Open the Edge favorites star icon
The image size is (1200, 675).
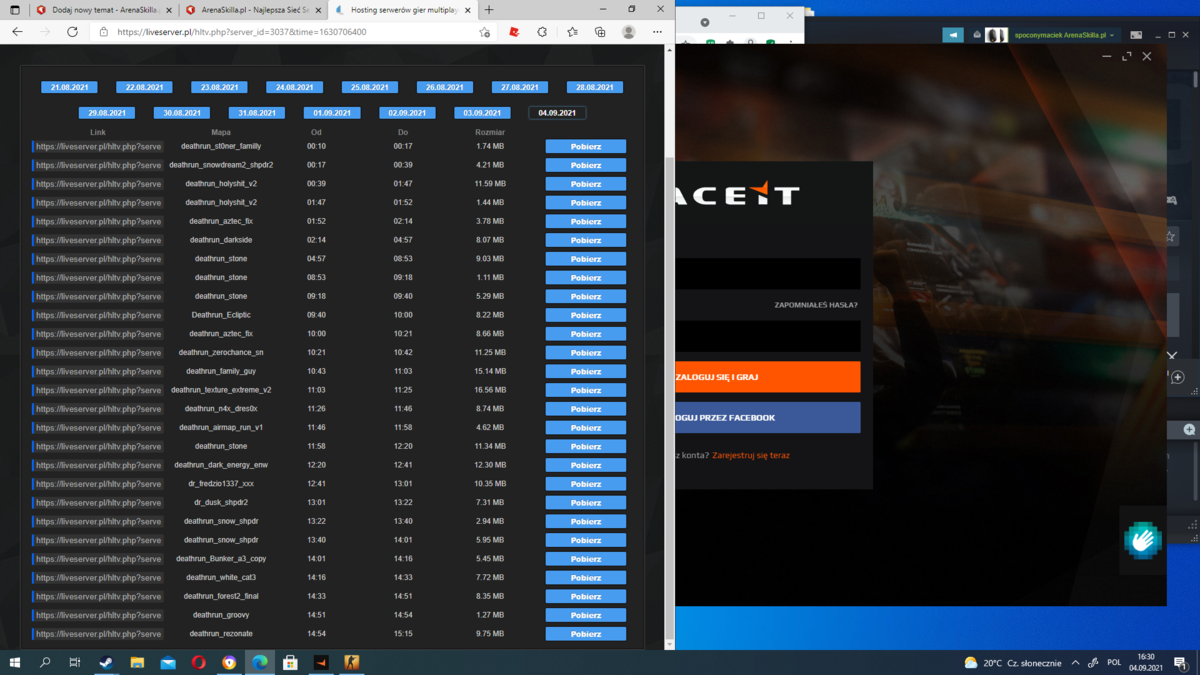tap(572, 32)
